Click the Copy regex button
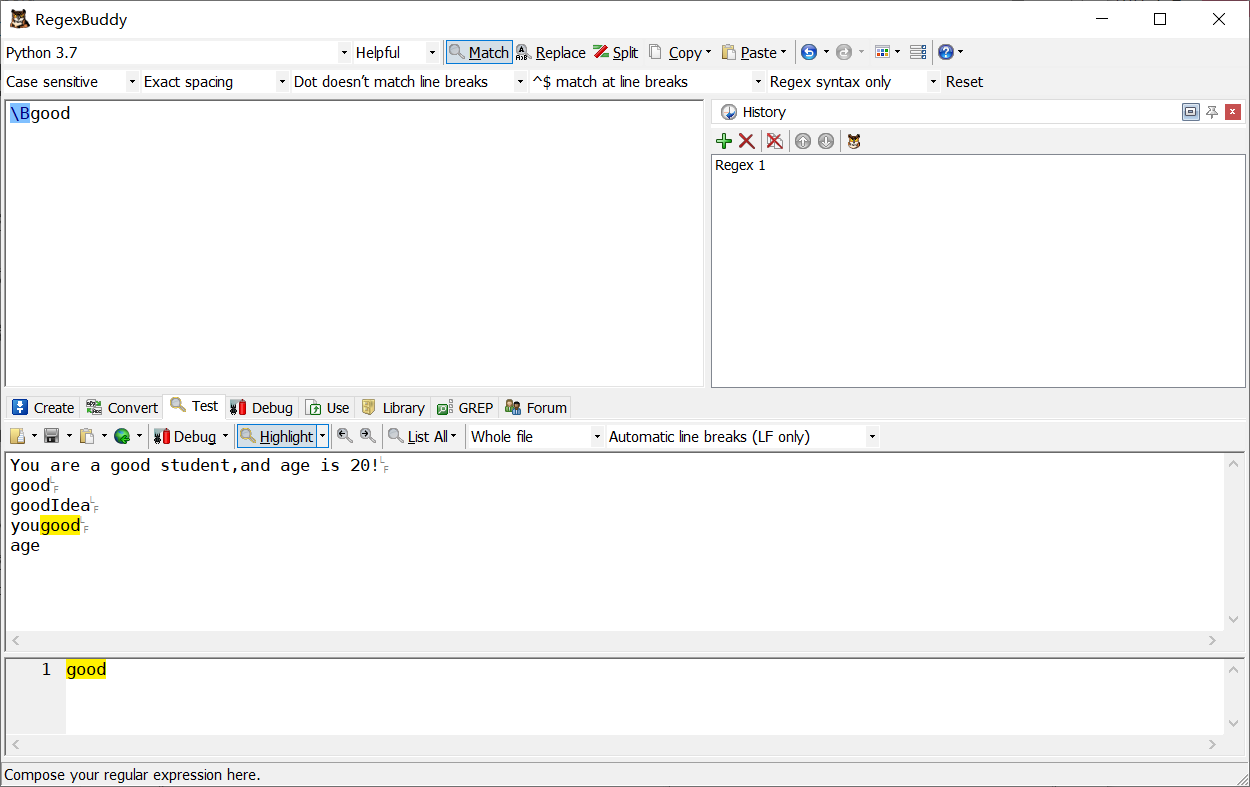Image resolution: width=1250 pixels, height=787 pixels. pos(675,52)
